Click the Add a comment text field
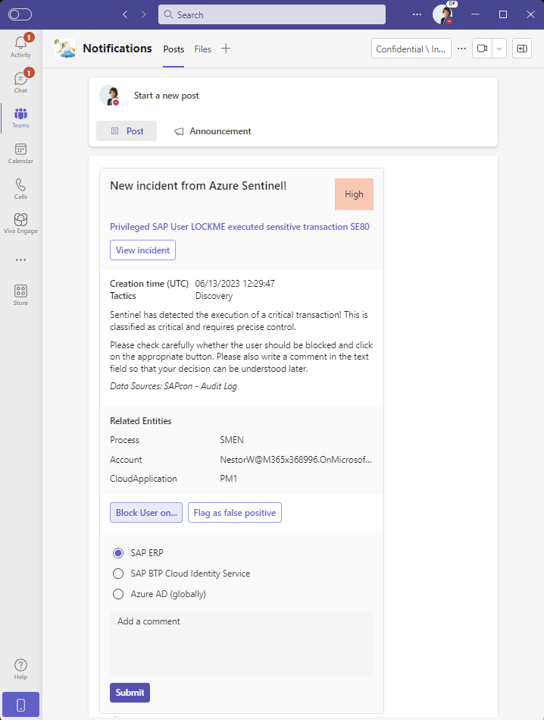Screen dimensions: 544x720 pos(241,642)
